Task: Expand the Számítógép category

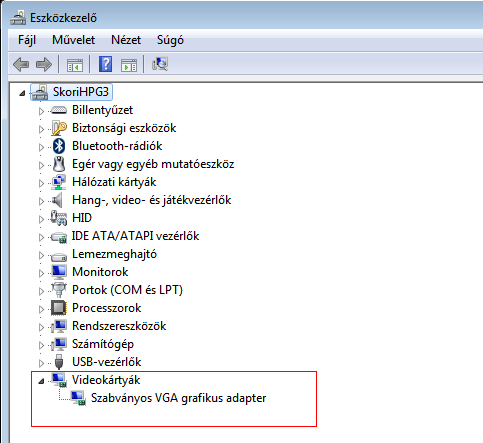Action: [x=41, y=345]
